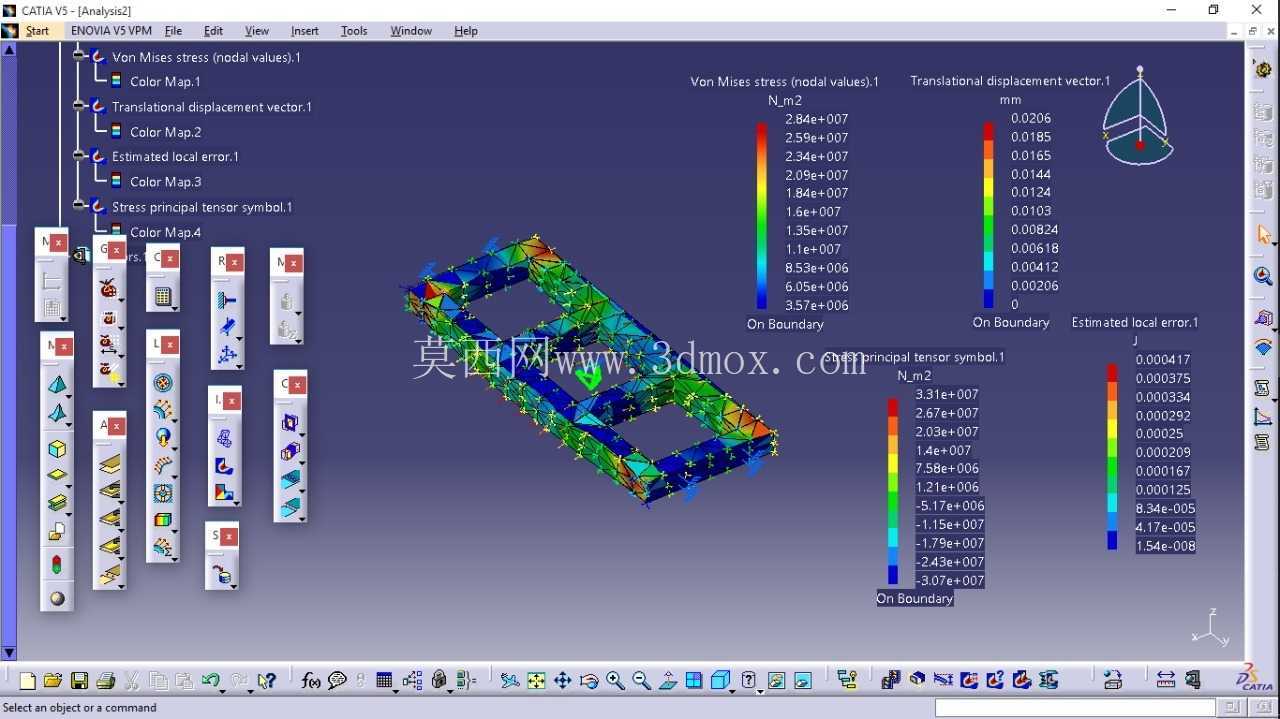Screen dimensions: 1280x719
Task: Toggle the Multi-View quad window icon
Action: tap(694, 681)
